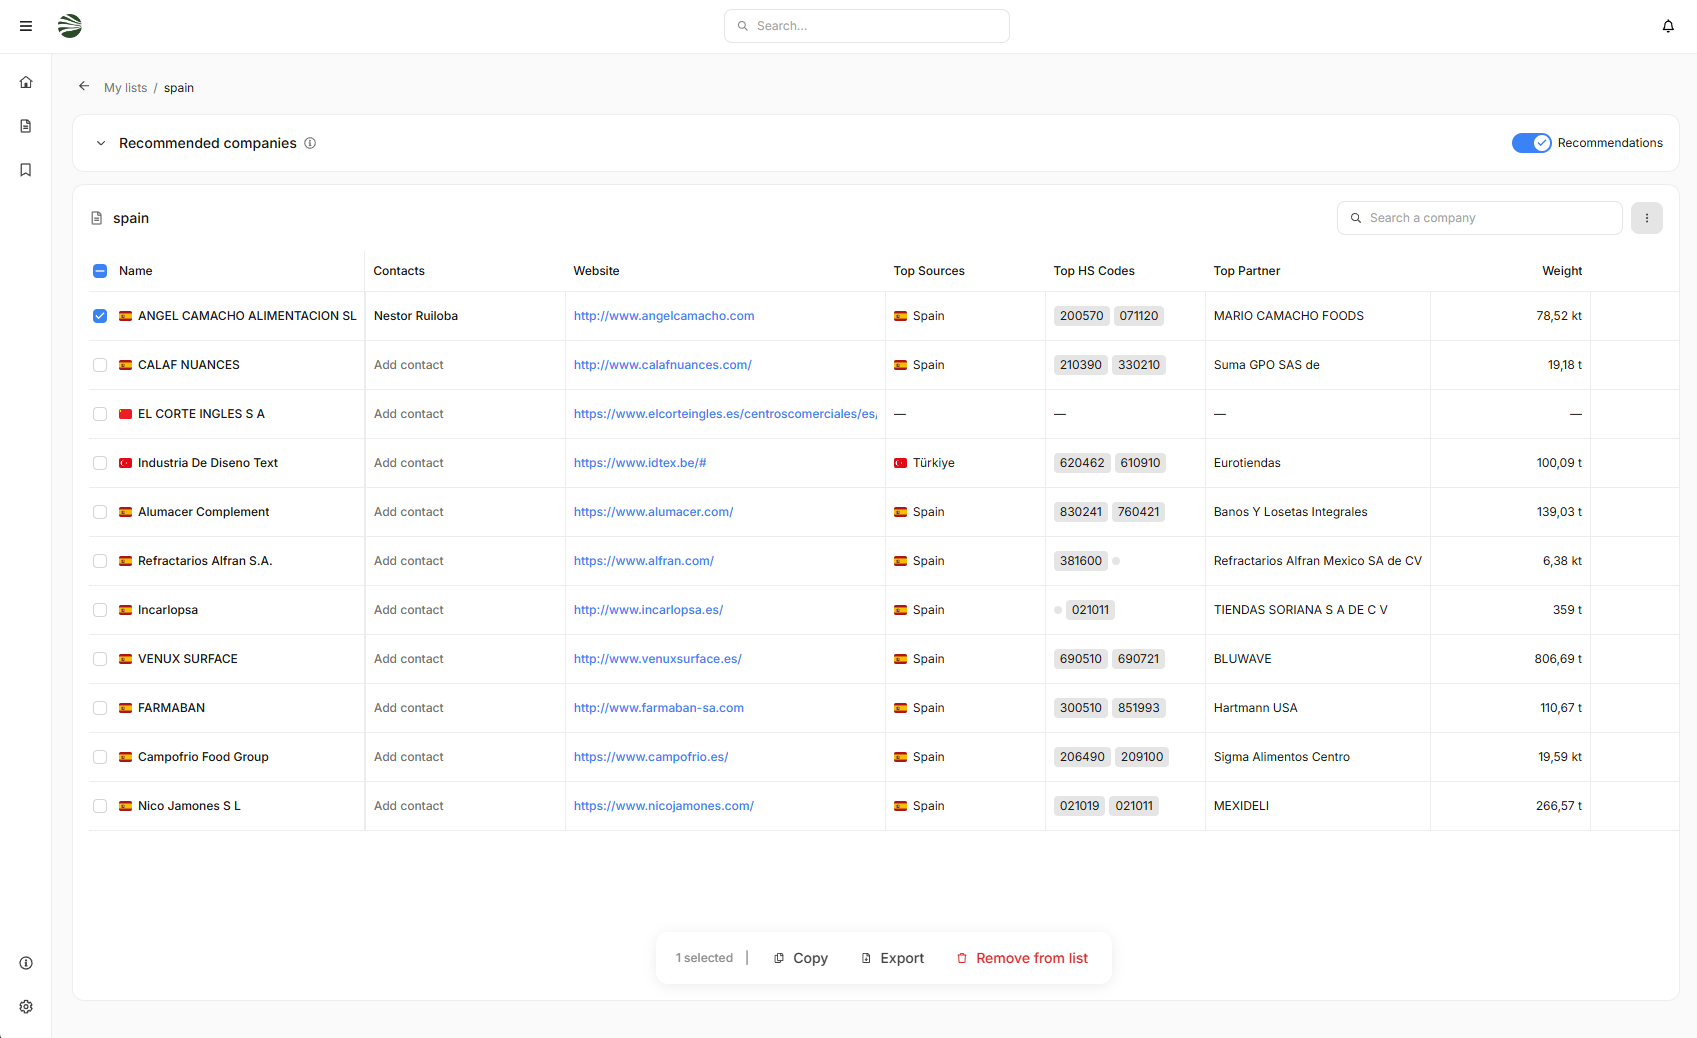
Task: Click Add contact for CALAF NUANCES
Action: [409, 365]
